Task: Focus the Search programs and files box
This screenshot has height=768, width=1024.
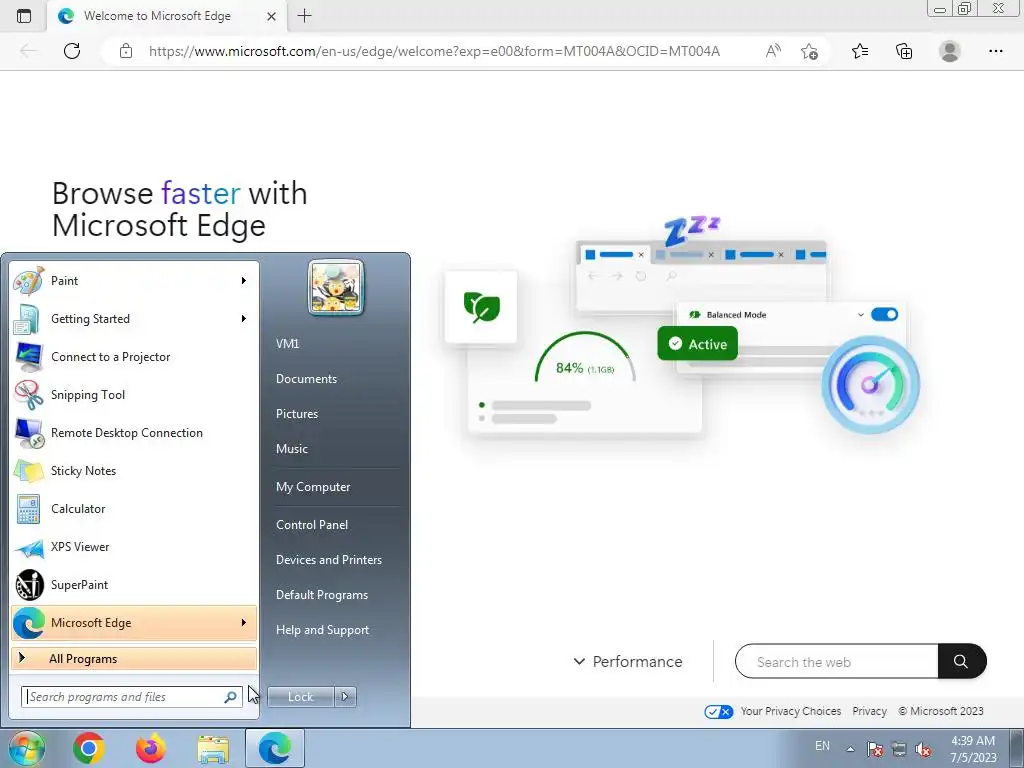Action: 131,697
